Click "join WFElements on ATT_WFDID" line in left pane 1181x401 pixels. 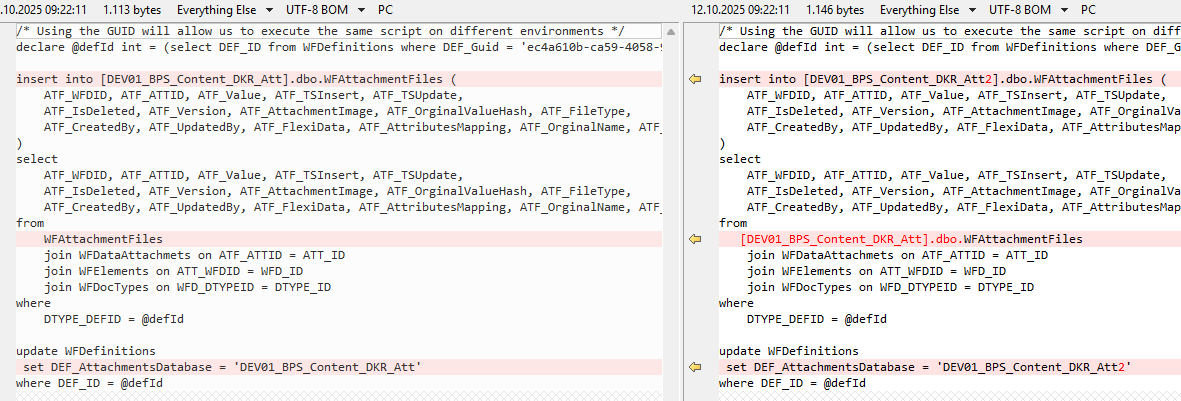174,271
